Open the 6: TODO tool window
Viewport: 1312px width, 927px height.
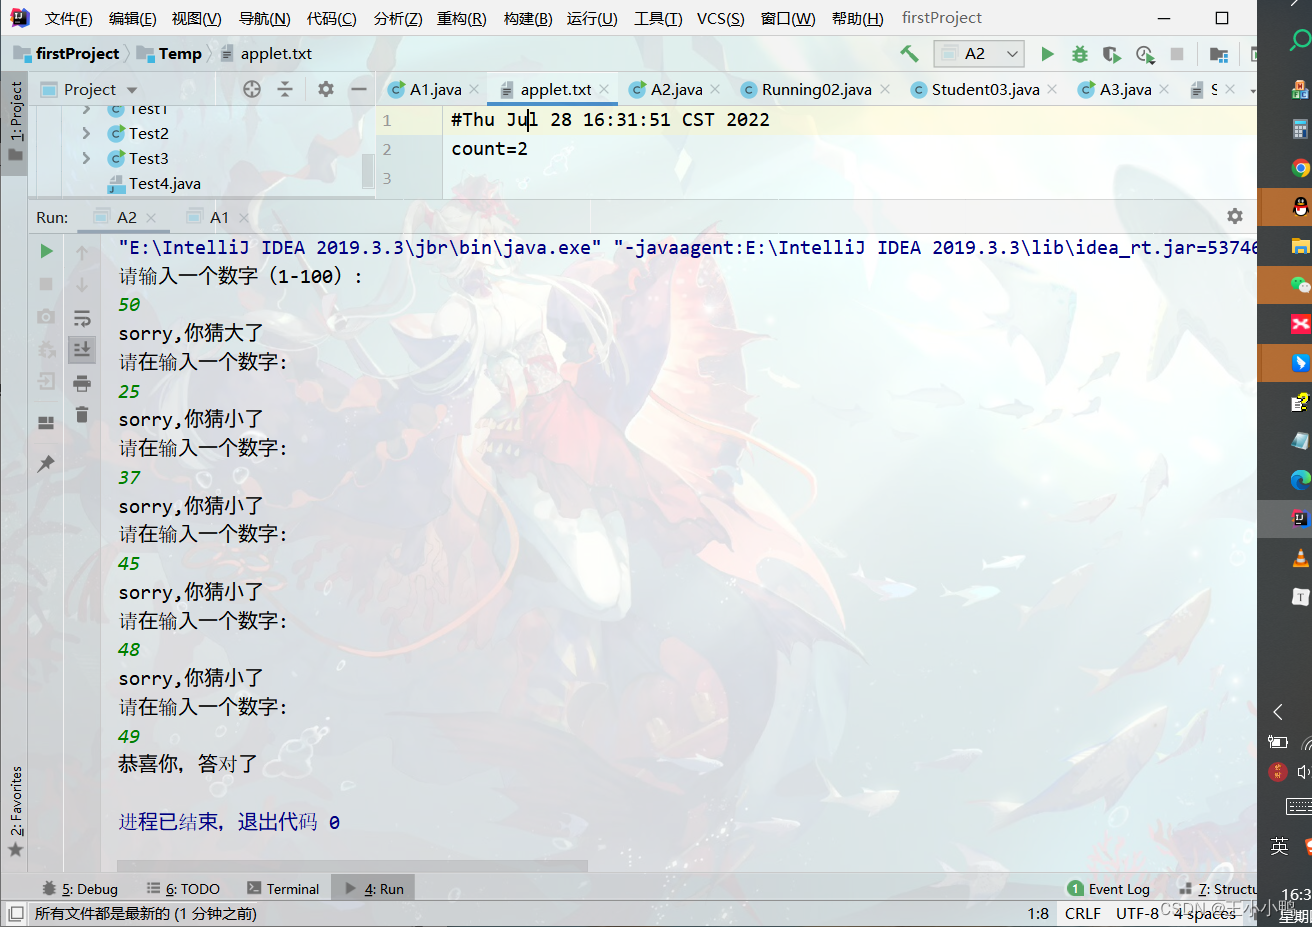click(x=183, y=888)
